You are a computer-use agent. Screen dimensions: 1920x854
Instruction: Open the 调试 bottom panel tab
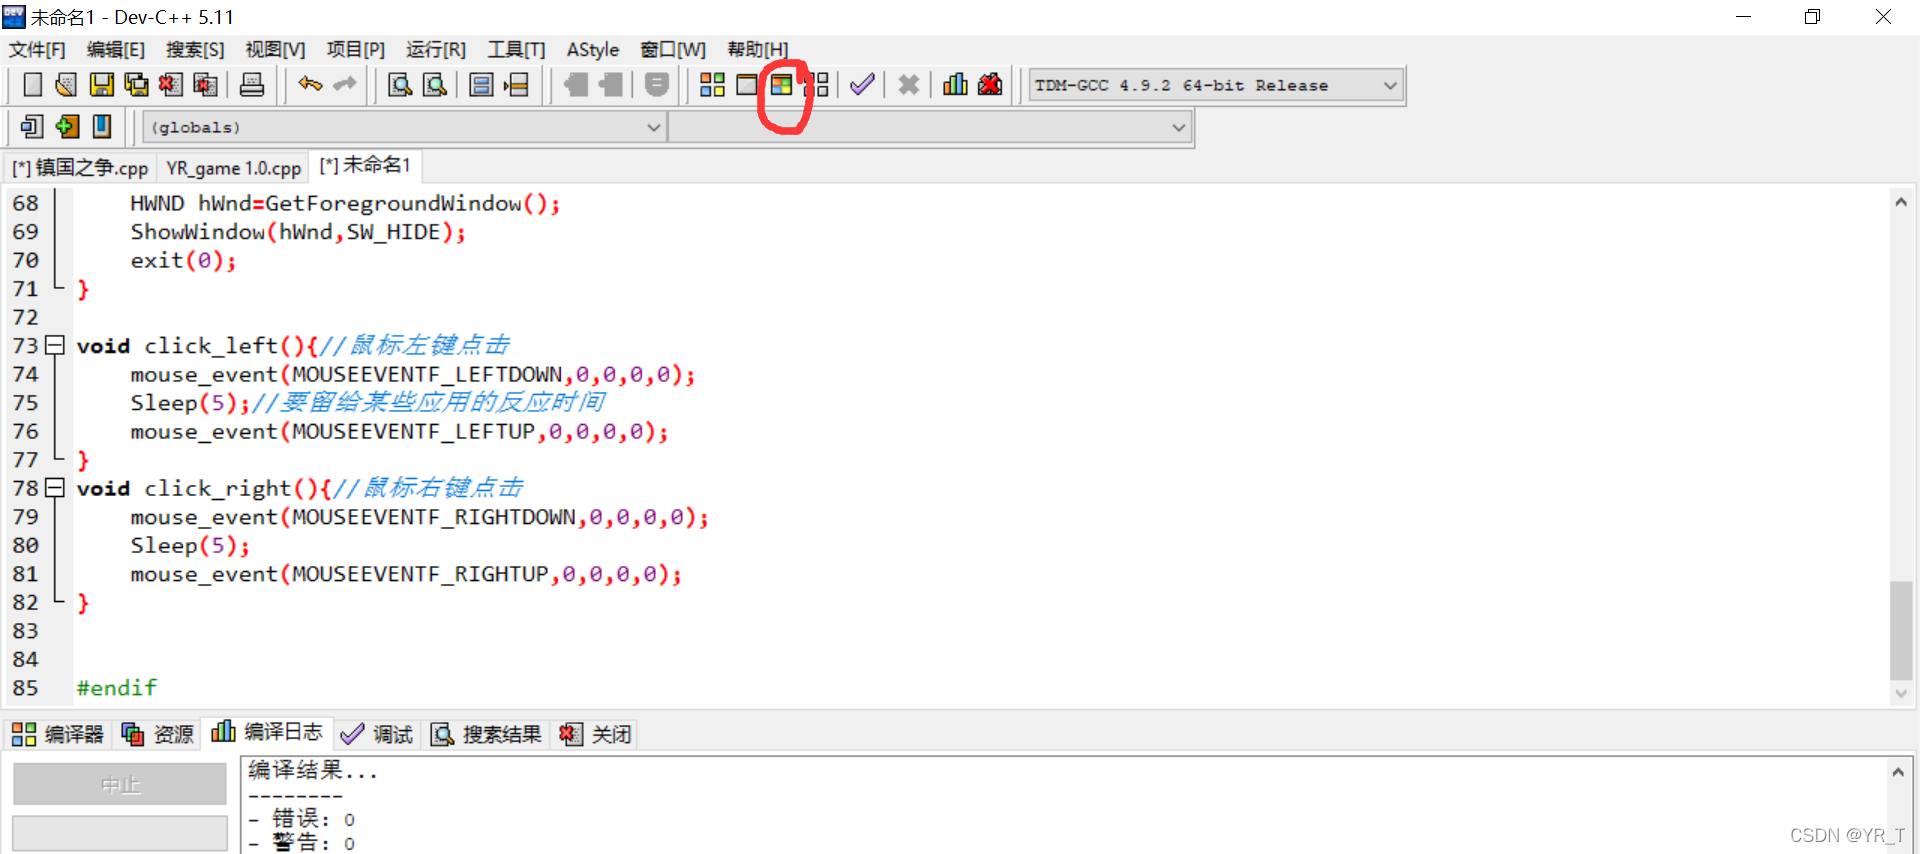(x=376, y=735)
